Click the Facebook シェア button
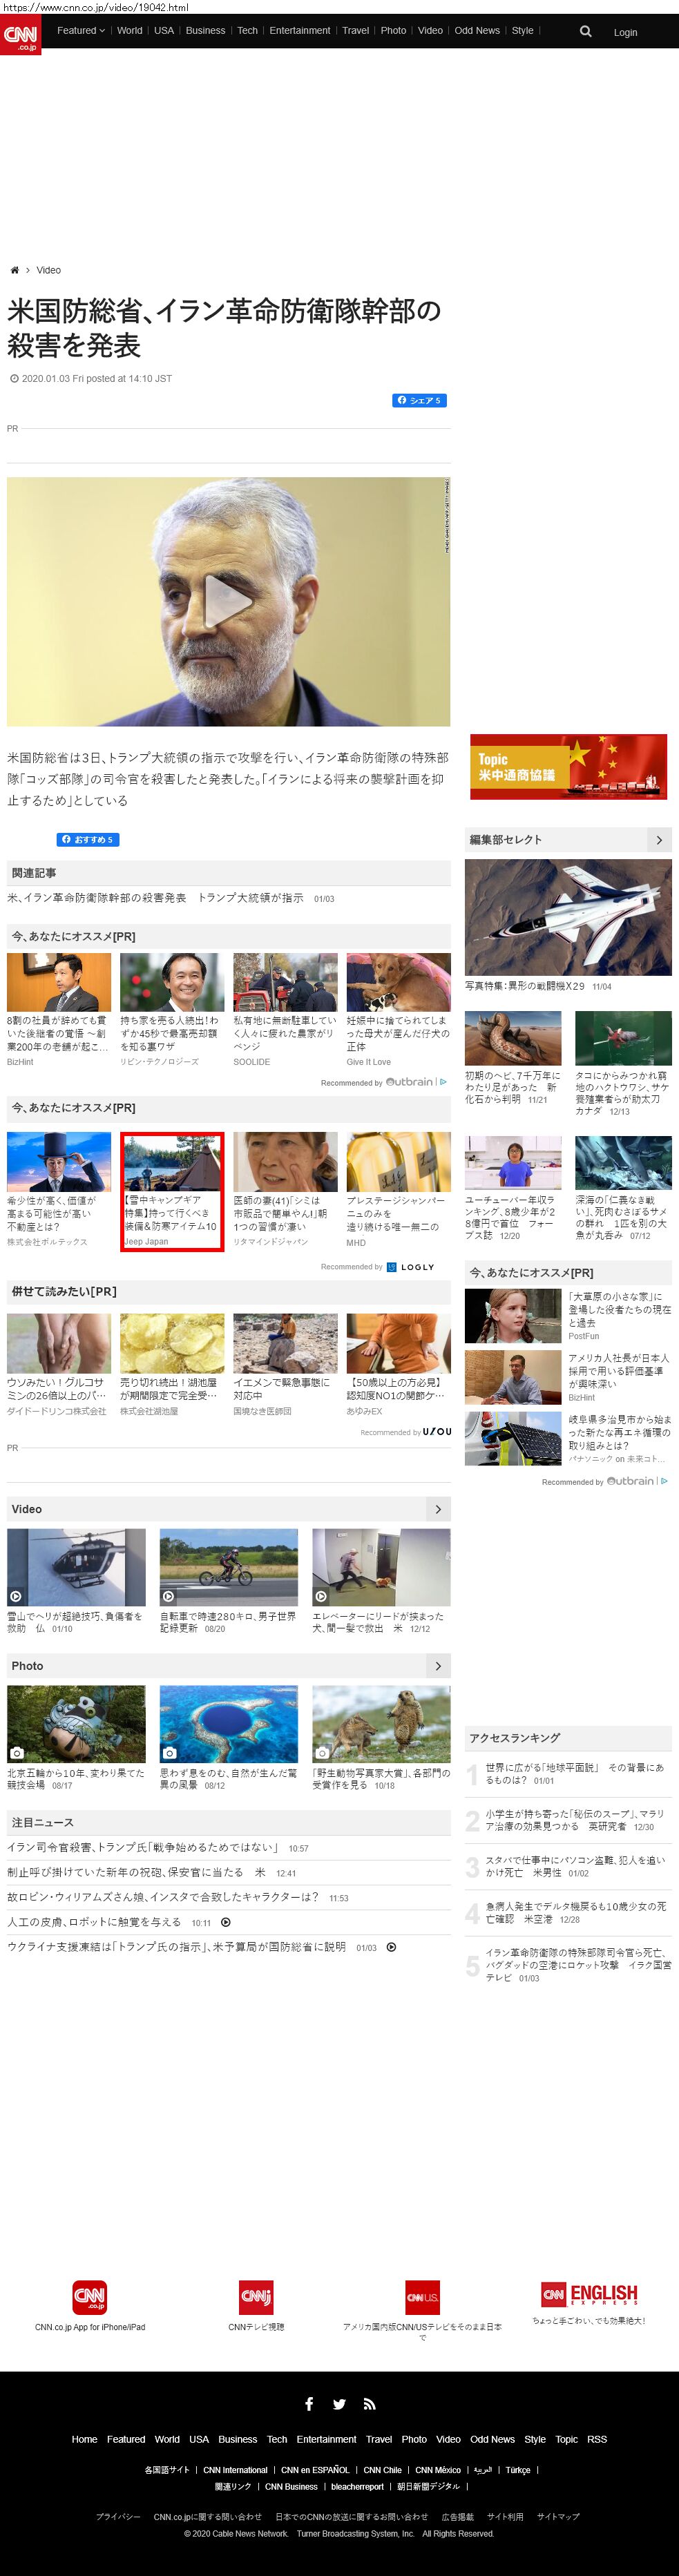The width and height of the screenshot is (679, 2576). 419,401
